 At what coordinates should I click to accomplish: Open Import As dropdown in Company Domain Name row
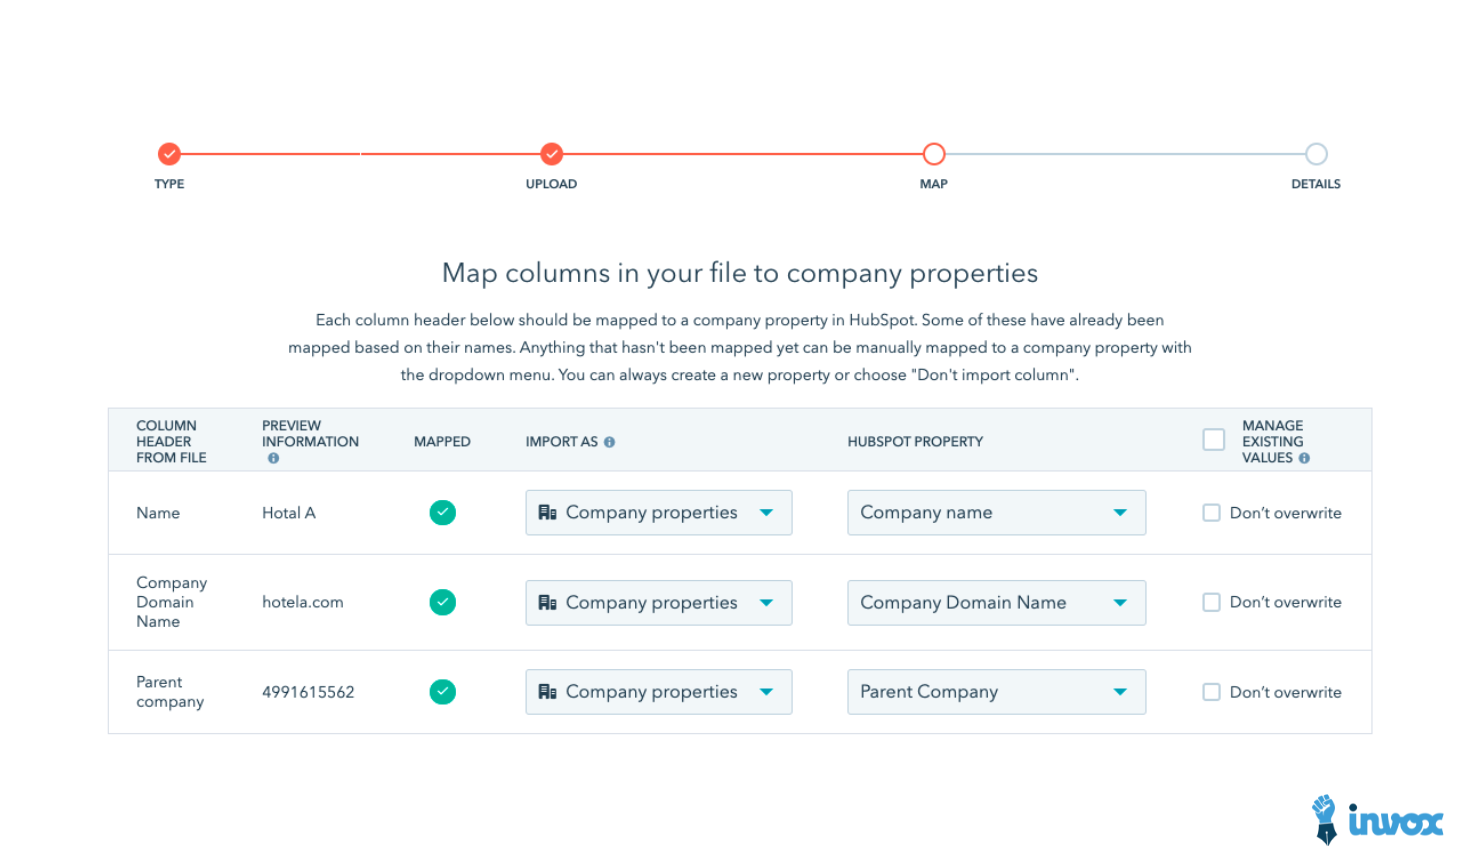pos(659,603)
